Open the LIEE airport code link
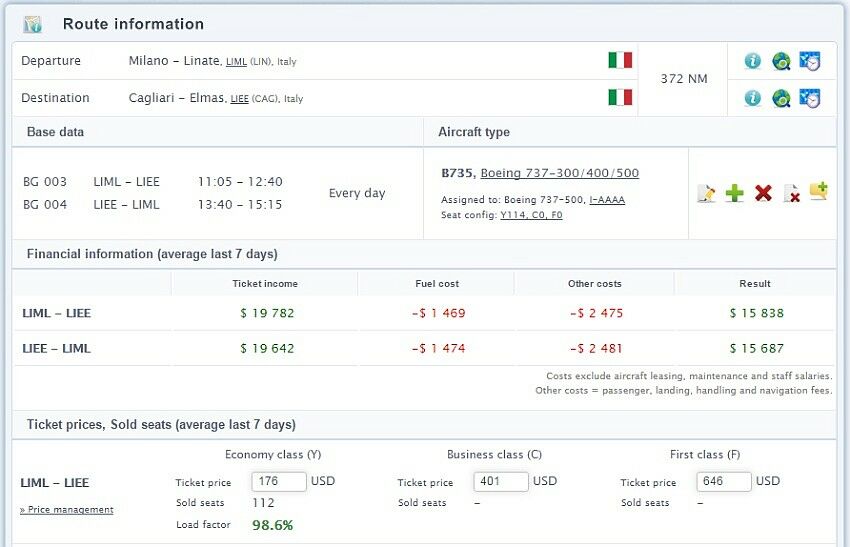The width and height of the screenshot is (850, 547). click(239, 99)
